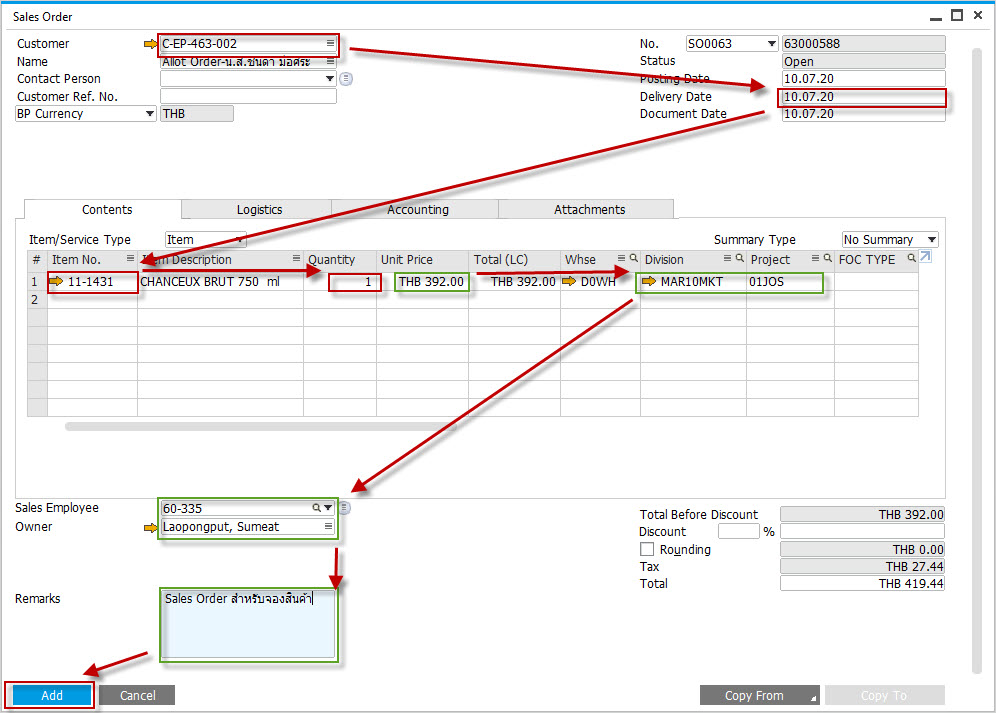Click the Delivery Date field
Image resolution: width=996 pixels, height=713 pixels.
(x=863, y=97)
